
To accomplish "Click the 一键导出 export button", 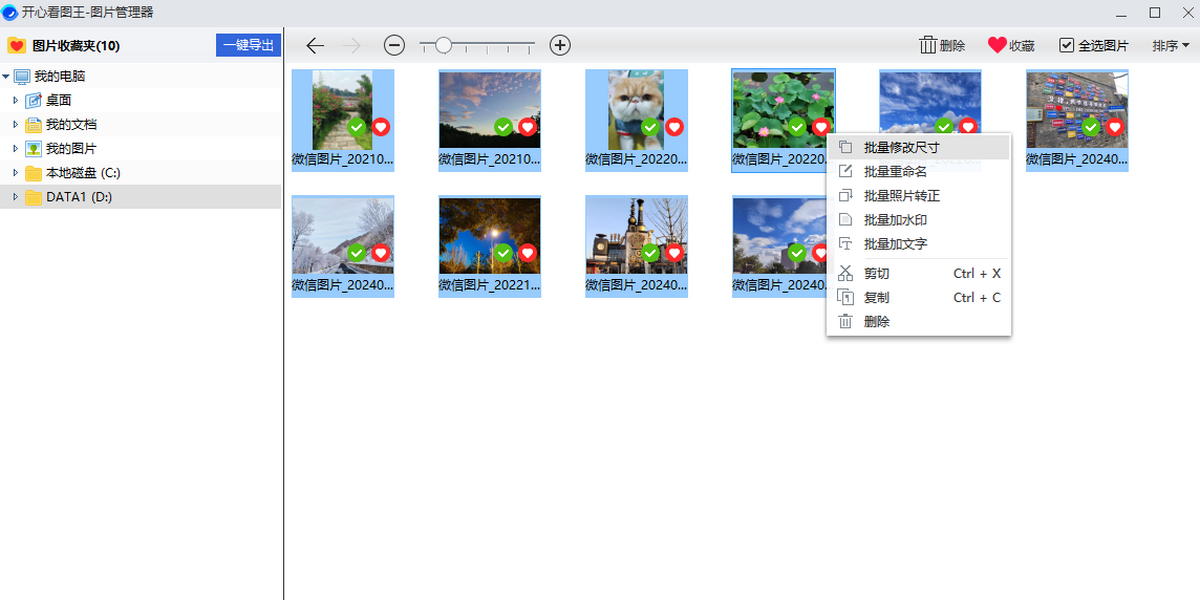I will click(x=248, y=45).
